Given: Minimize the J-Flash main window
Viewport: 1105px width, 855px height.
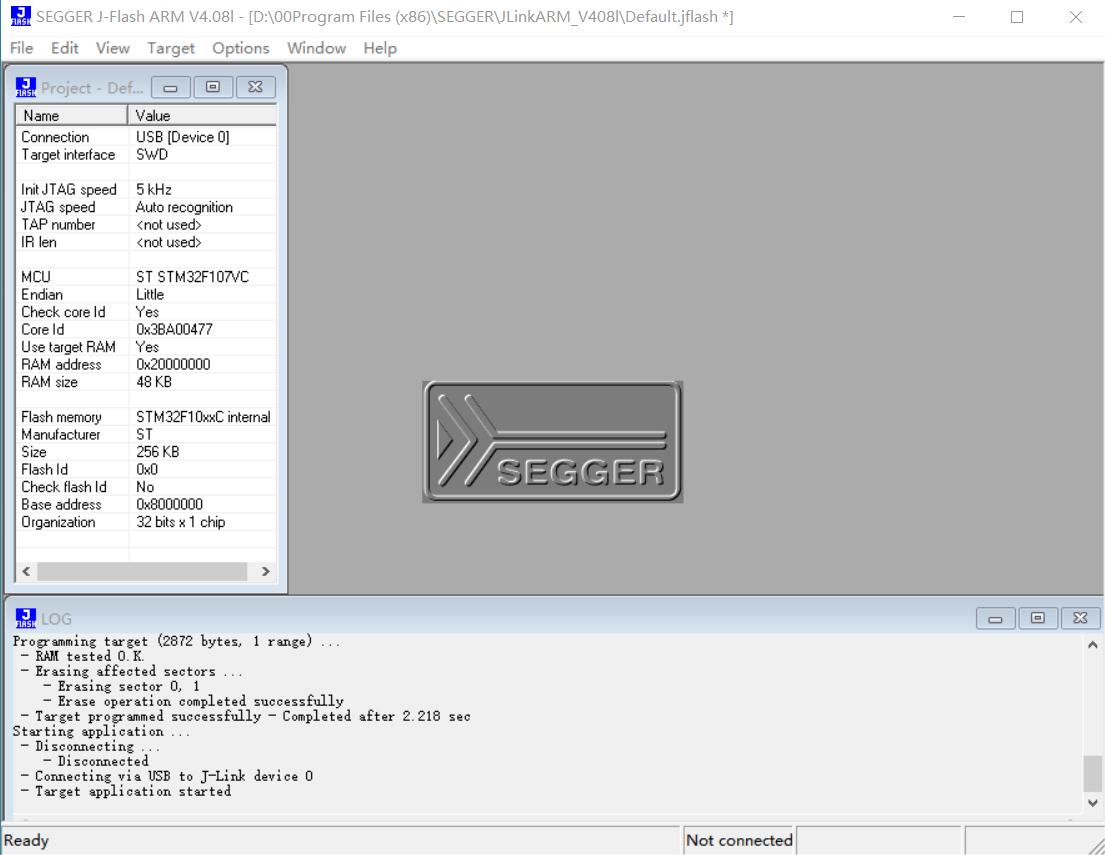Looking at the screenshot, I should 958,16.
